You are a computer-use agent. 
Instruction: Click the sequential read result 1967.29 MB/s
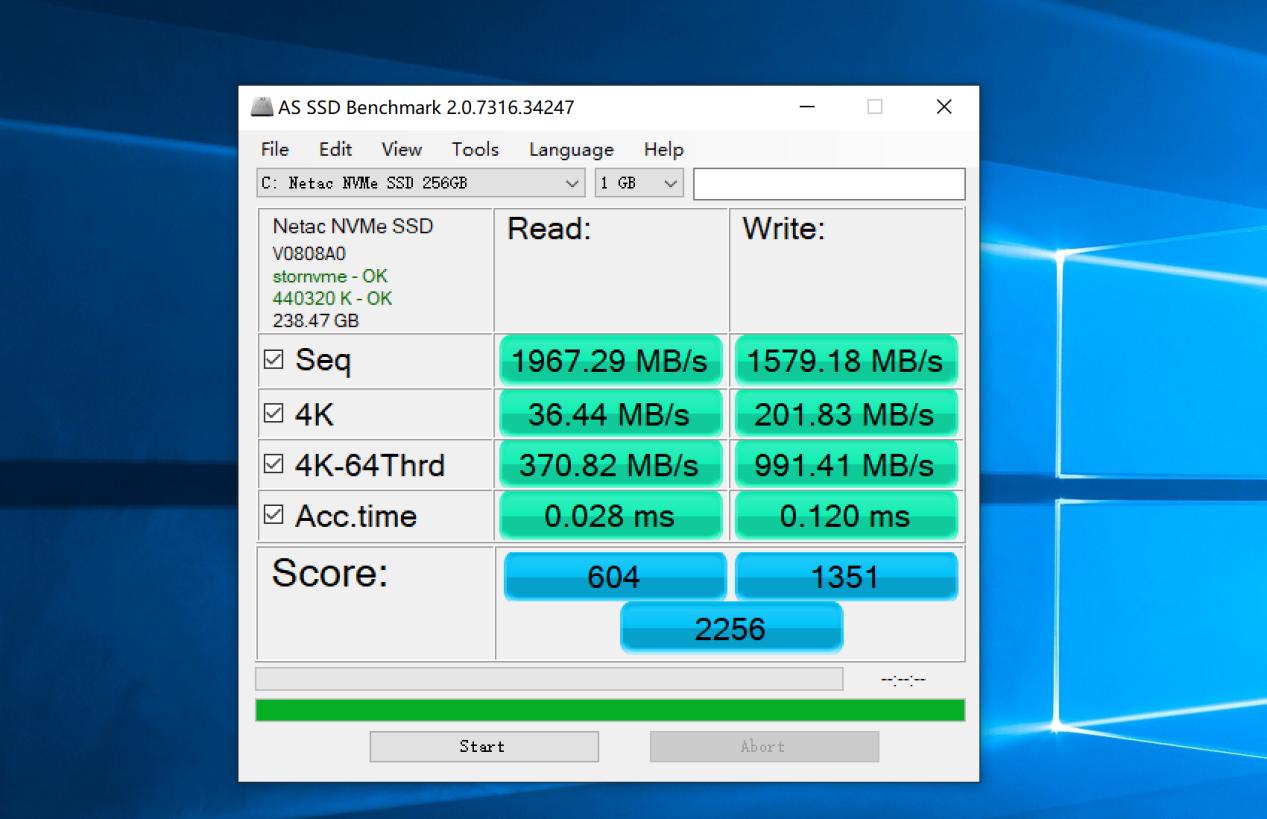click(x=610, y=360)
